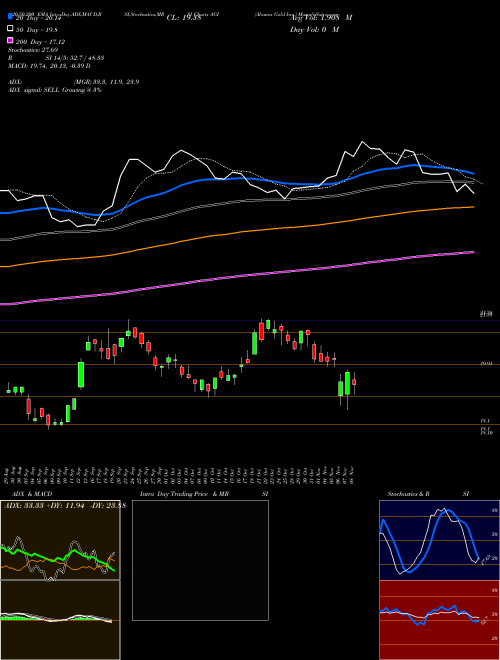This screenshot has width=500, height=660.
Task: Click the white 50 Day legend swatch
Action: point(10,29)
